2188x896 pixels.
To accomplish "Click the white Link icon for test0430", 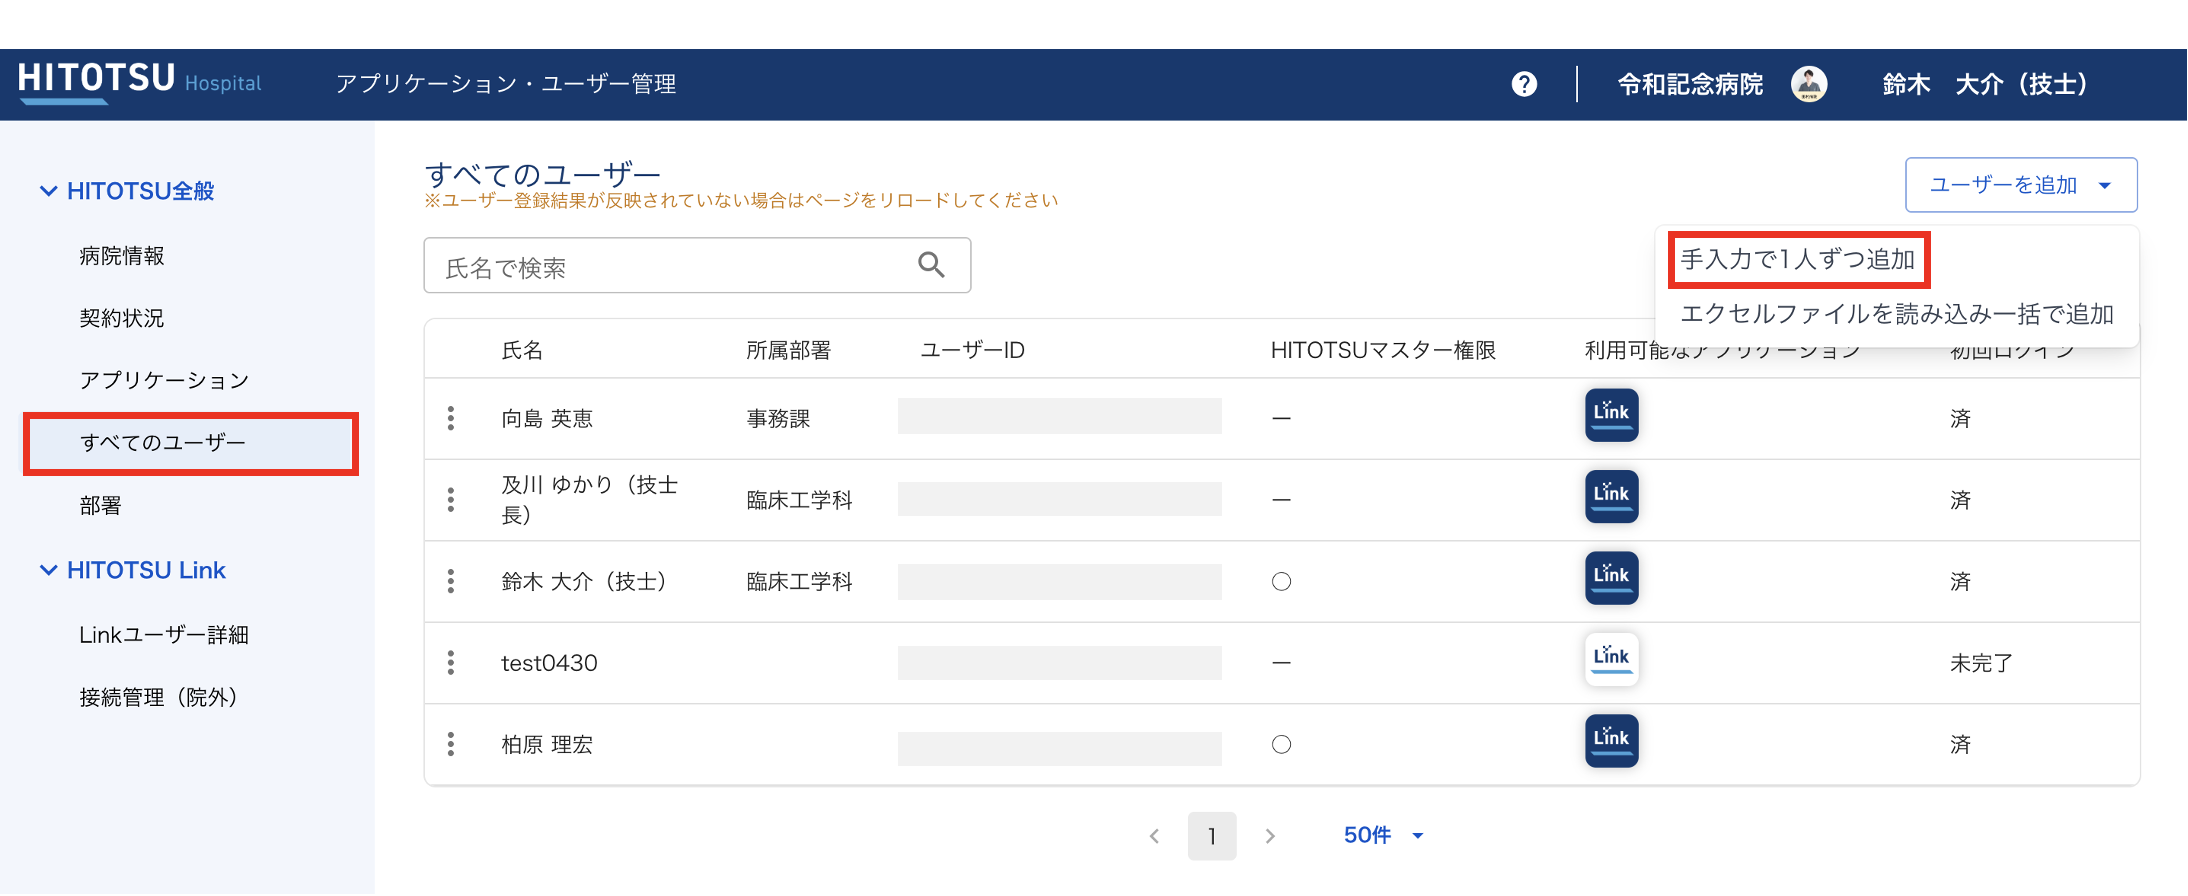I will pos(1611,659).
